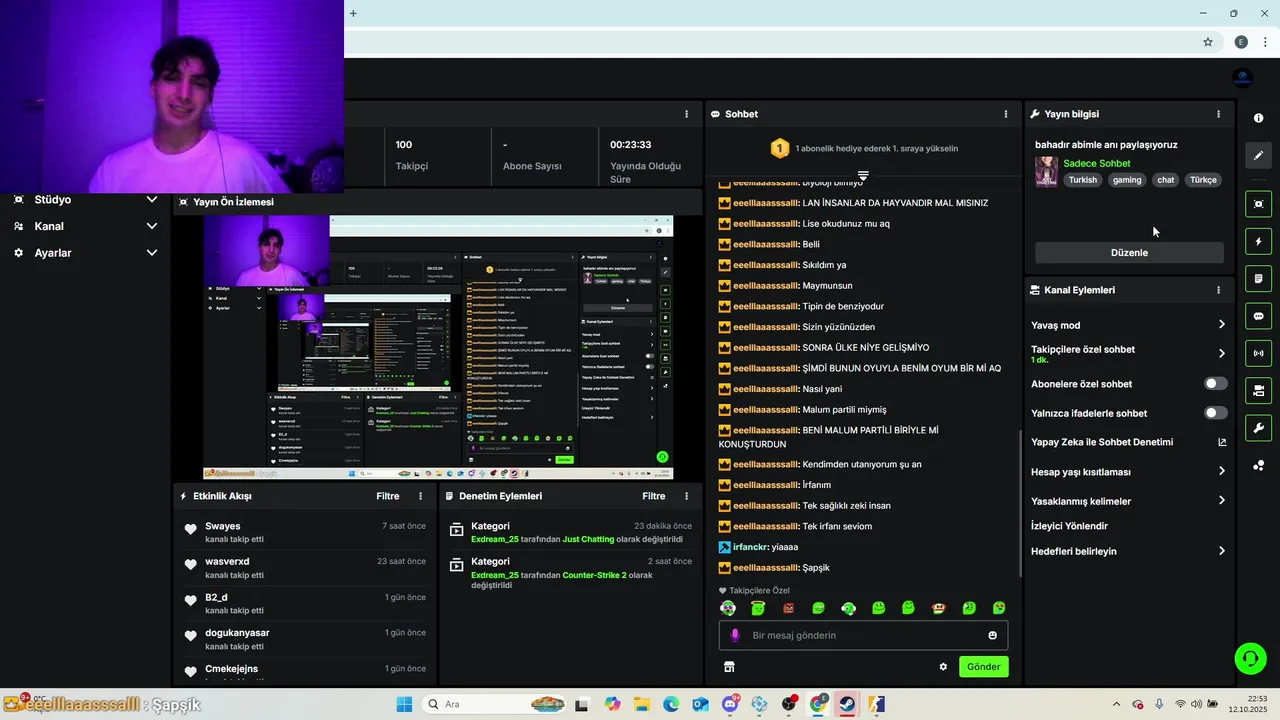Select the last emote with heart eyes
The image size is (1280, 720).
(x=999, y=608)
